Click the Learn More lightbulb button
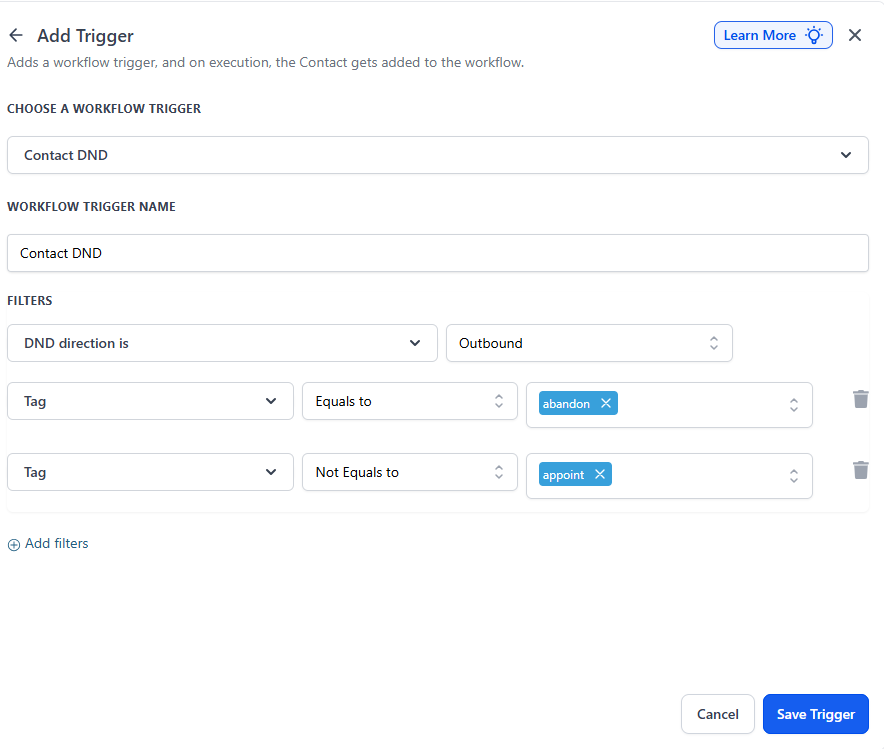 click(x=772, y=35)
